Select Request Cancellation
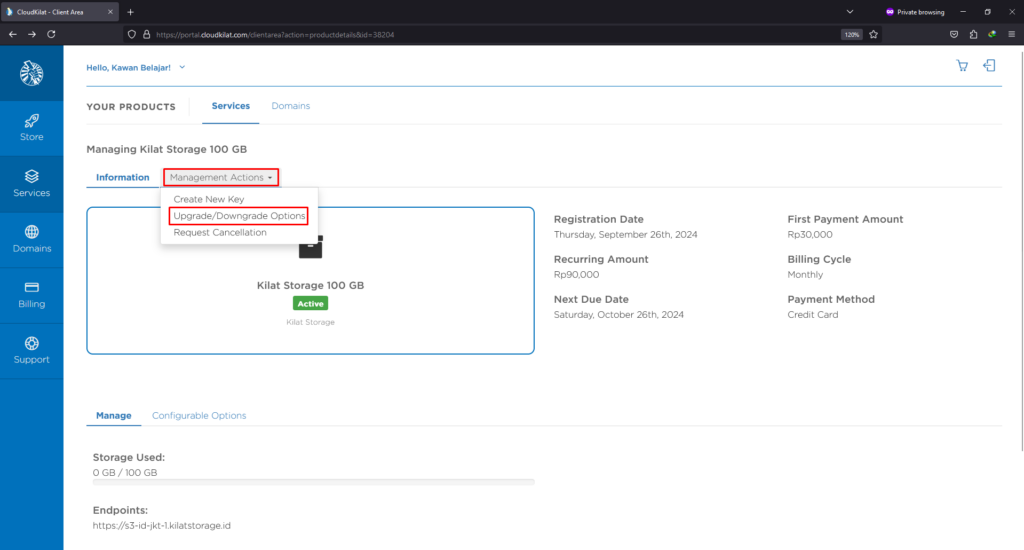This screenshot has width=1024, height=550. (220, 233)
